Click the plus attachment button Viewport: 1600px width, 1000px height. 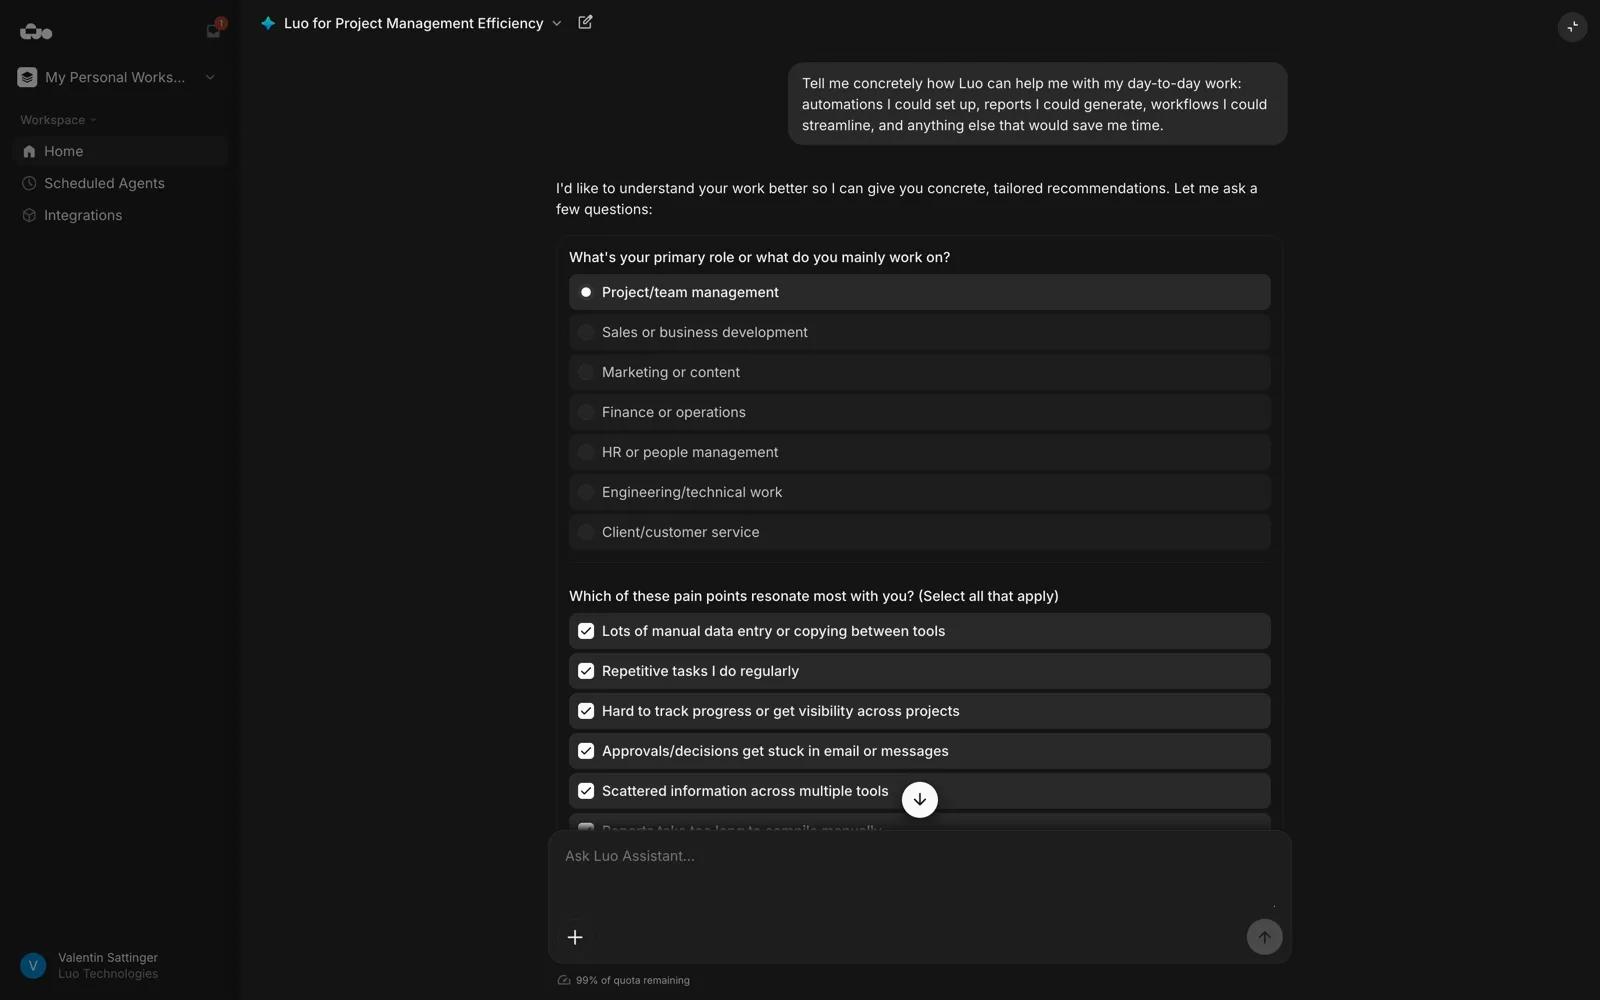575,937
